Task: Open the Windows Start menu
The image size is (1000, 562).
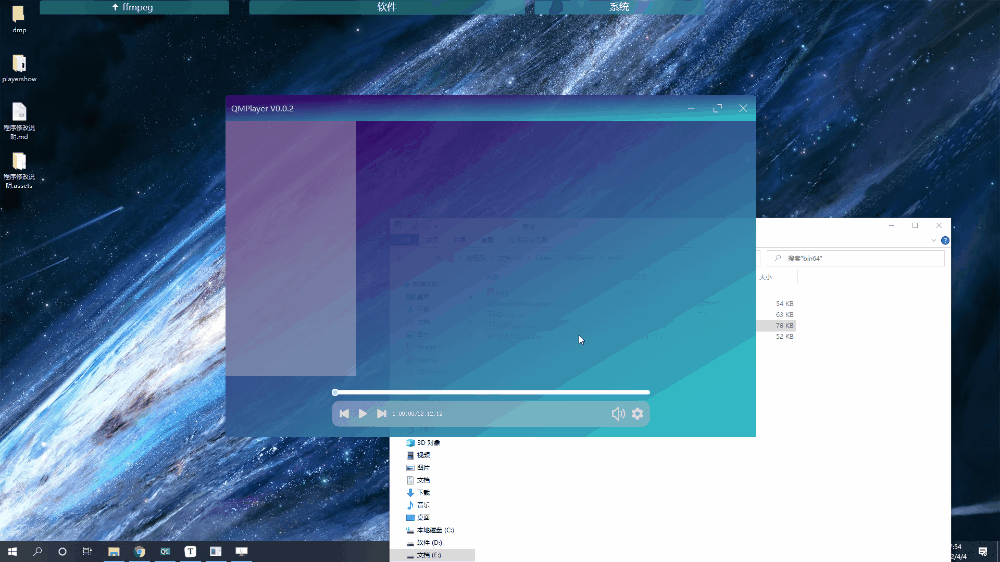Action: click(x=12, y=551)
